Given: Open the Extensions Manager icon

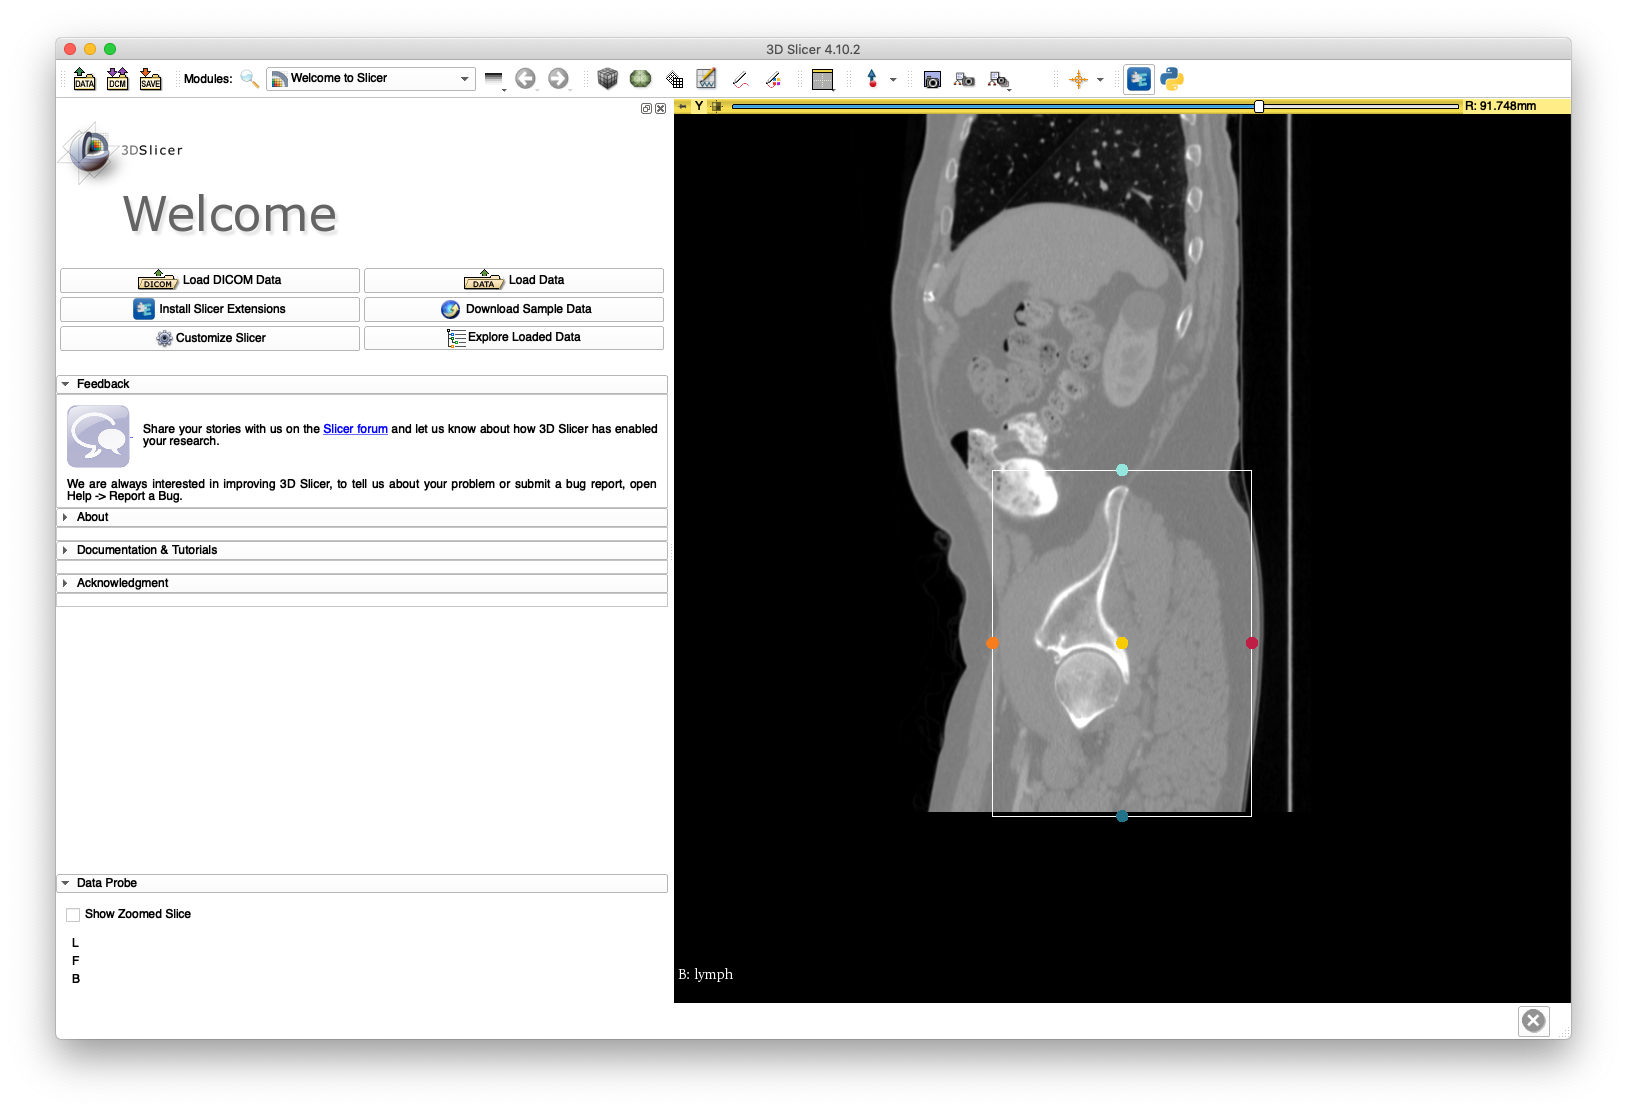Looking at the screenshot, I should click(x=1138, y=79).
